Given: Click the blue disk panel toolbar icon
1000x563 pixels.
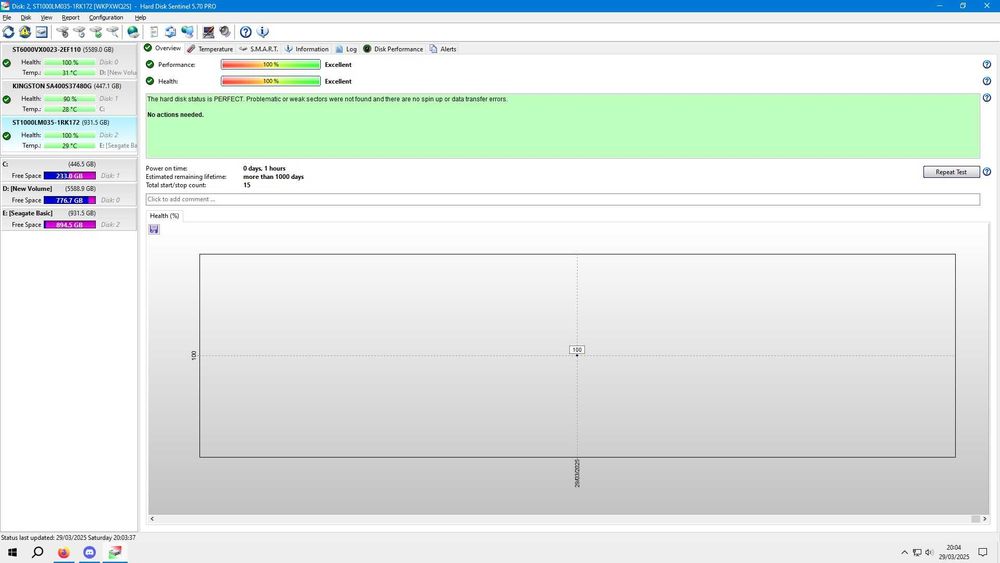Looking at the screenshot, I should (x=41, y=32).
